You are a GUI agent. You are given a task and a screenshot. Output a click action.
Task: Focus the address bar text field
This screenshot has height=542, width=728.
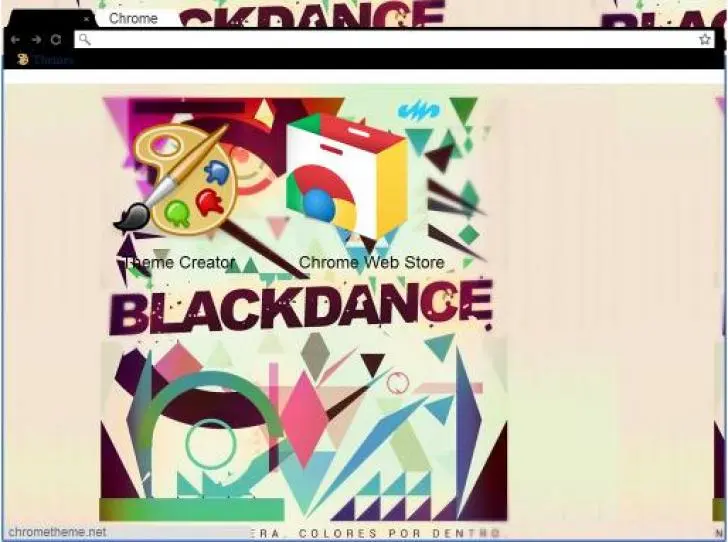tap(390, 40)
